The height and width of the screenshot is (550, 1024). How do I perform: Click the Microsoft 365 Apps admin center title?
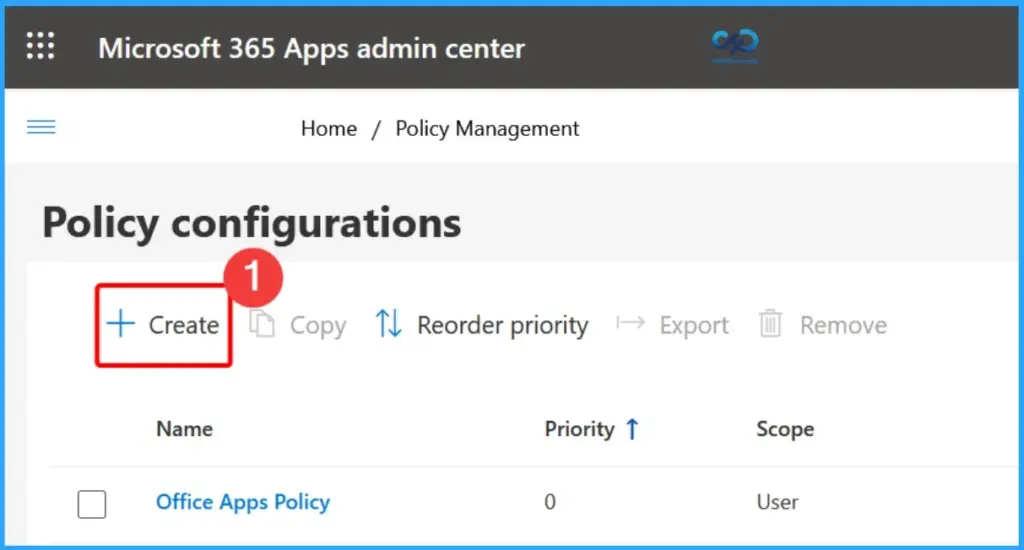[x=312, y=48]
